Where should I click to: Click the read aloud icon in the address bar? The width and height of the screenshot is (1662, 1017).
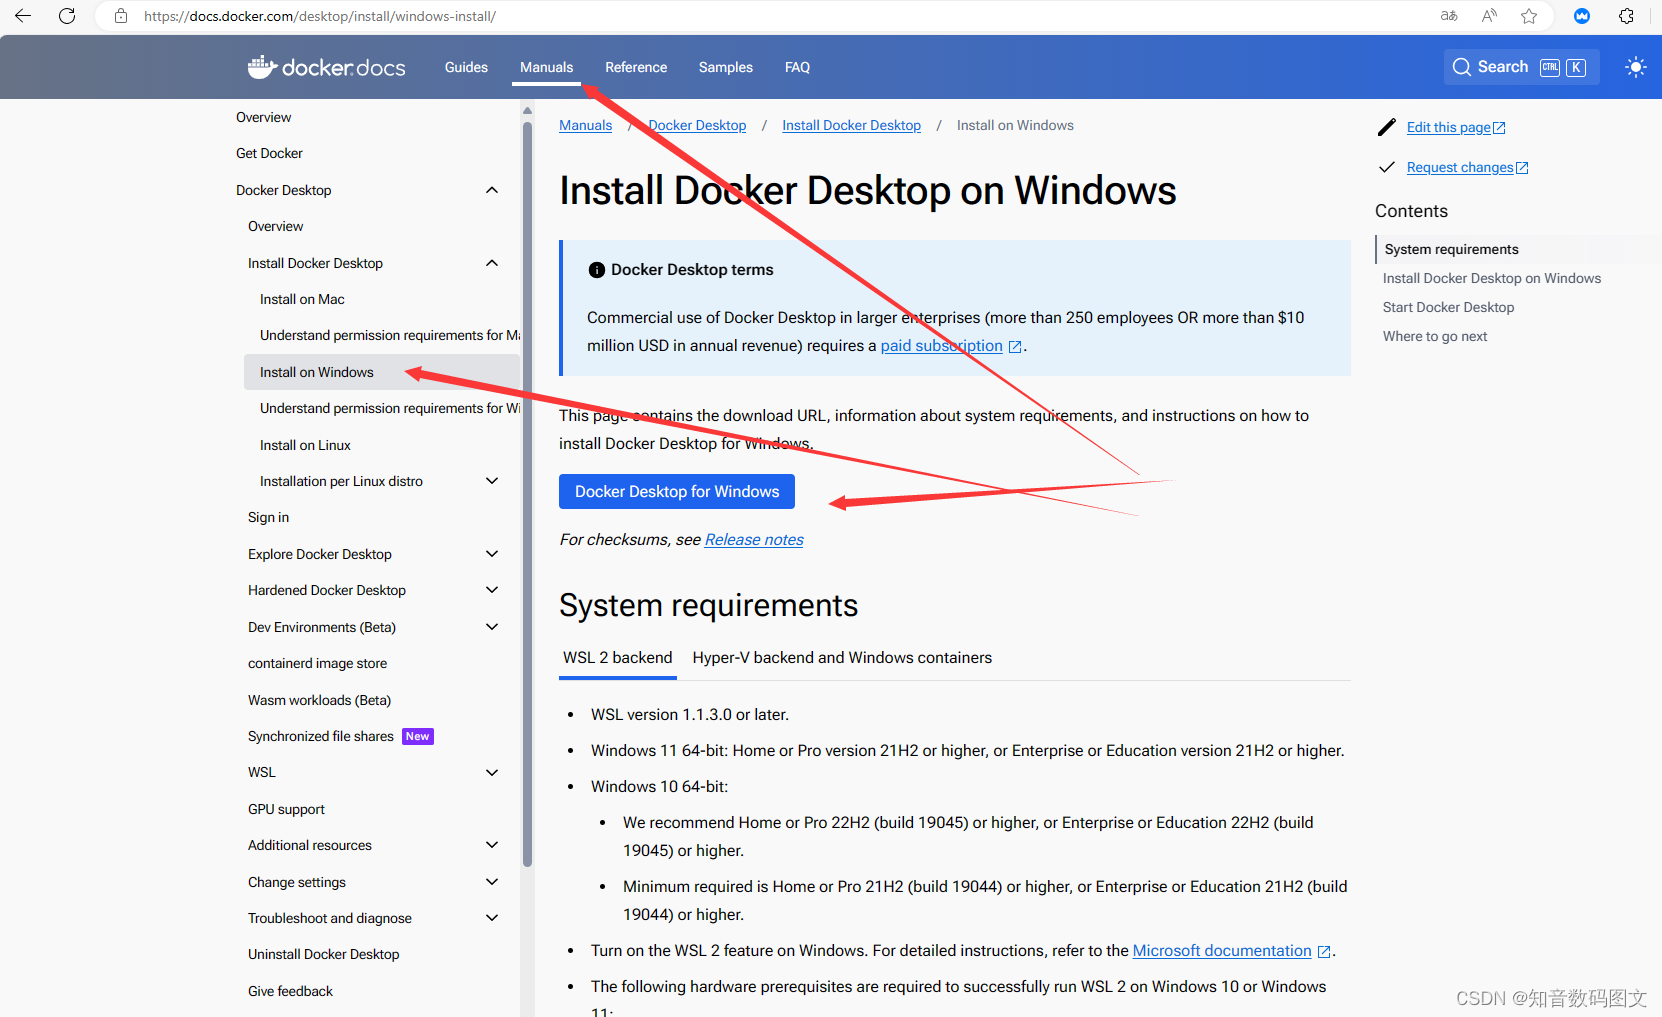(x=1488, y=16)
